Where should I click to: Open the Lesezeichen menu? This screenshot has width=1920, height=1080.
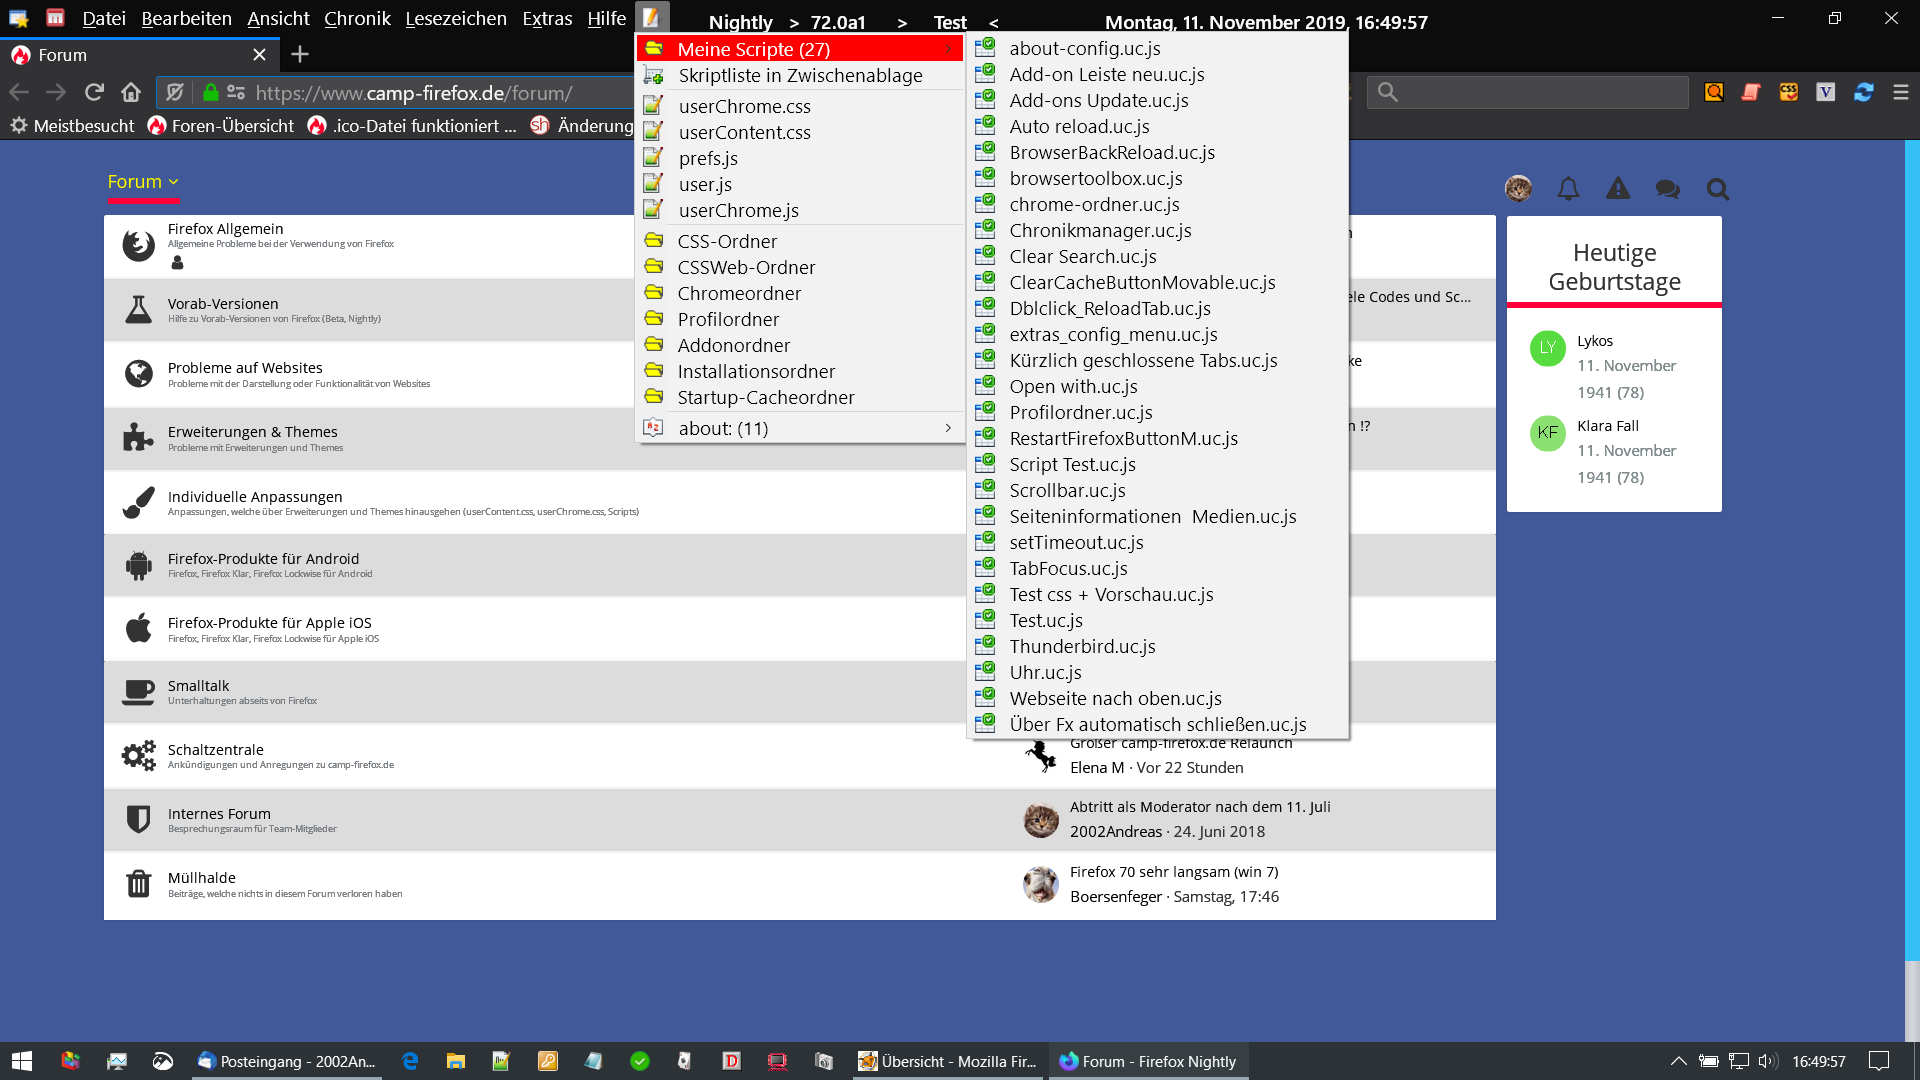pos(455,18)
